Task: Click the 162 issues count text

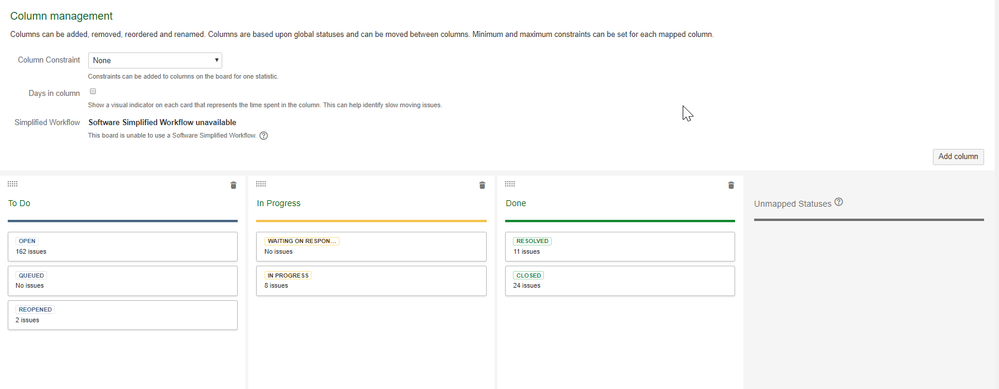Action: [x=31, y=251]
